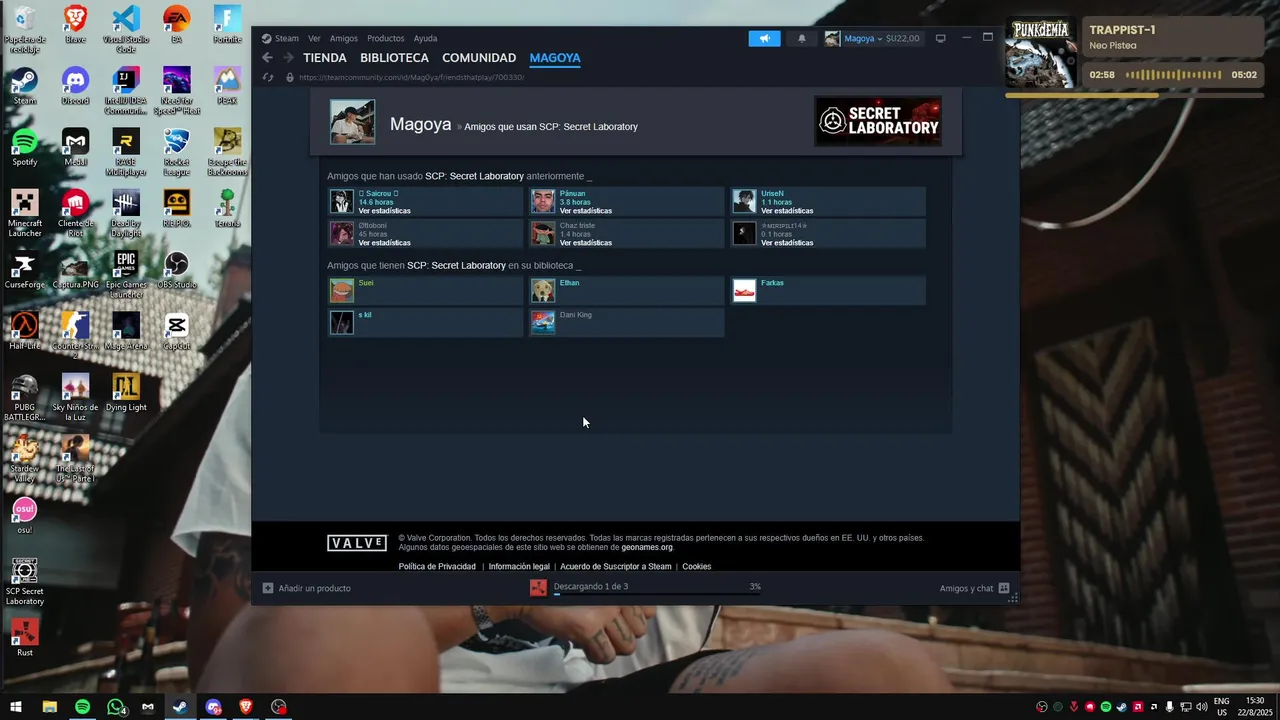Open the Información legal link
This screenshot has height=720, width=1280.
519,567
